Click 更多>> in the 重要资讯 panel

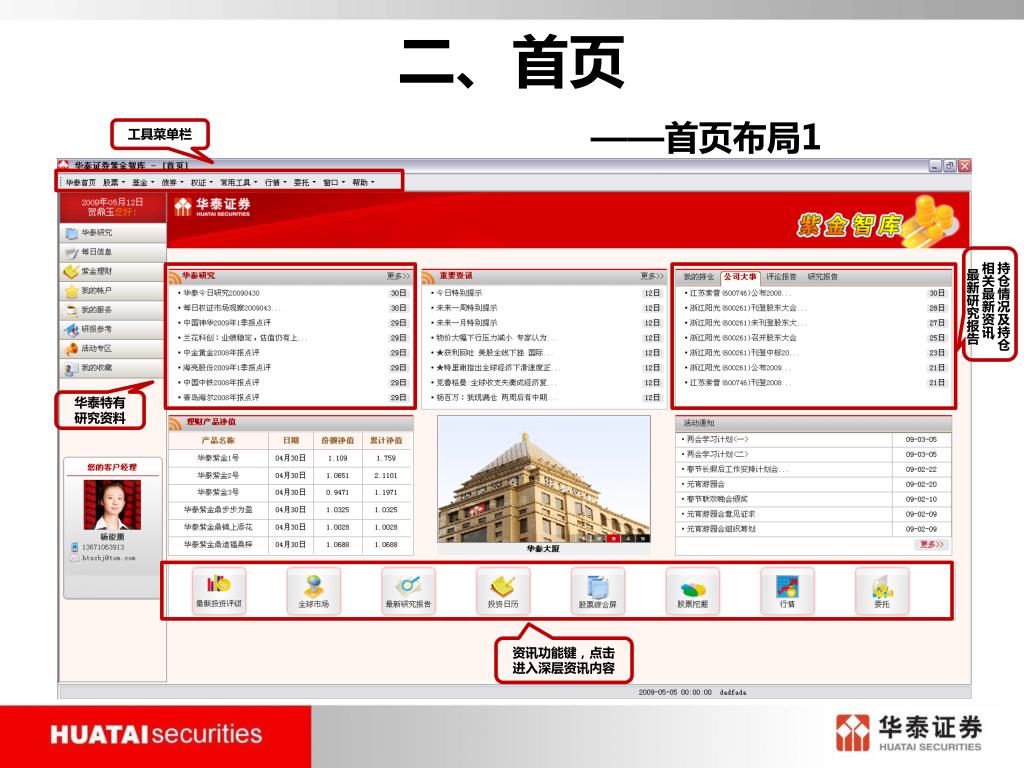coord(651,277)
